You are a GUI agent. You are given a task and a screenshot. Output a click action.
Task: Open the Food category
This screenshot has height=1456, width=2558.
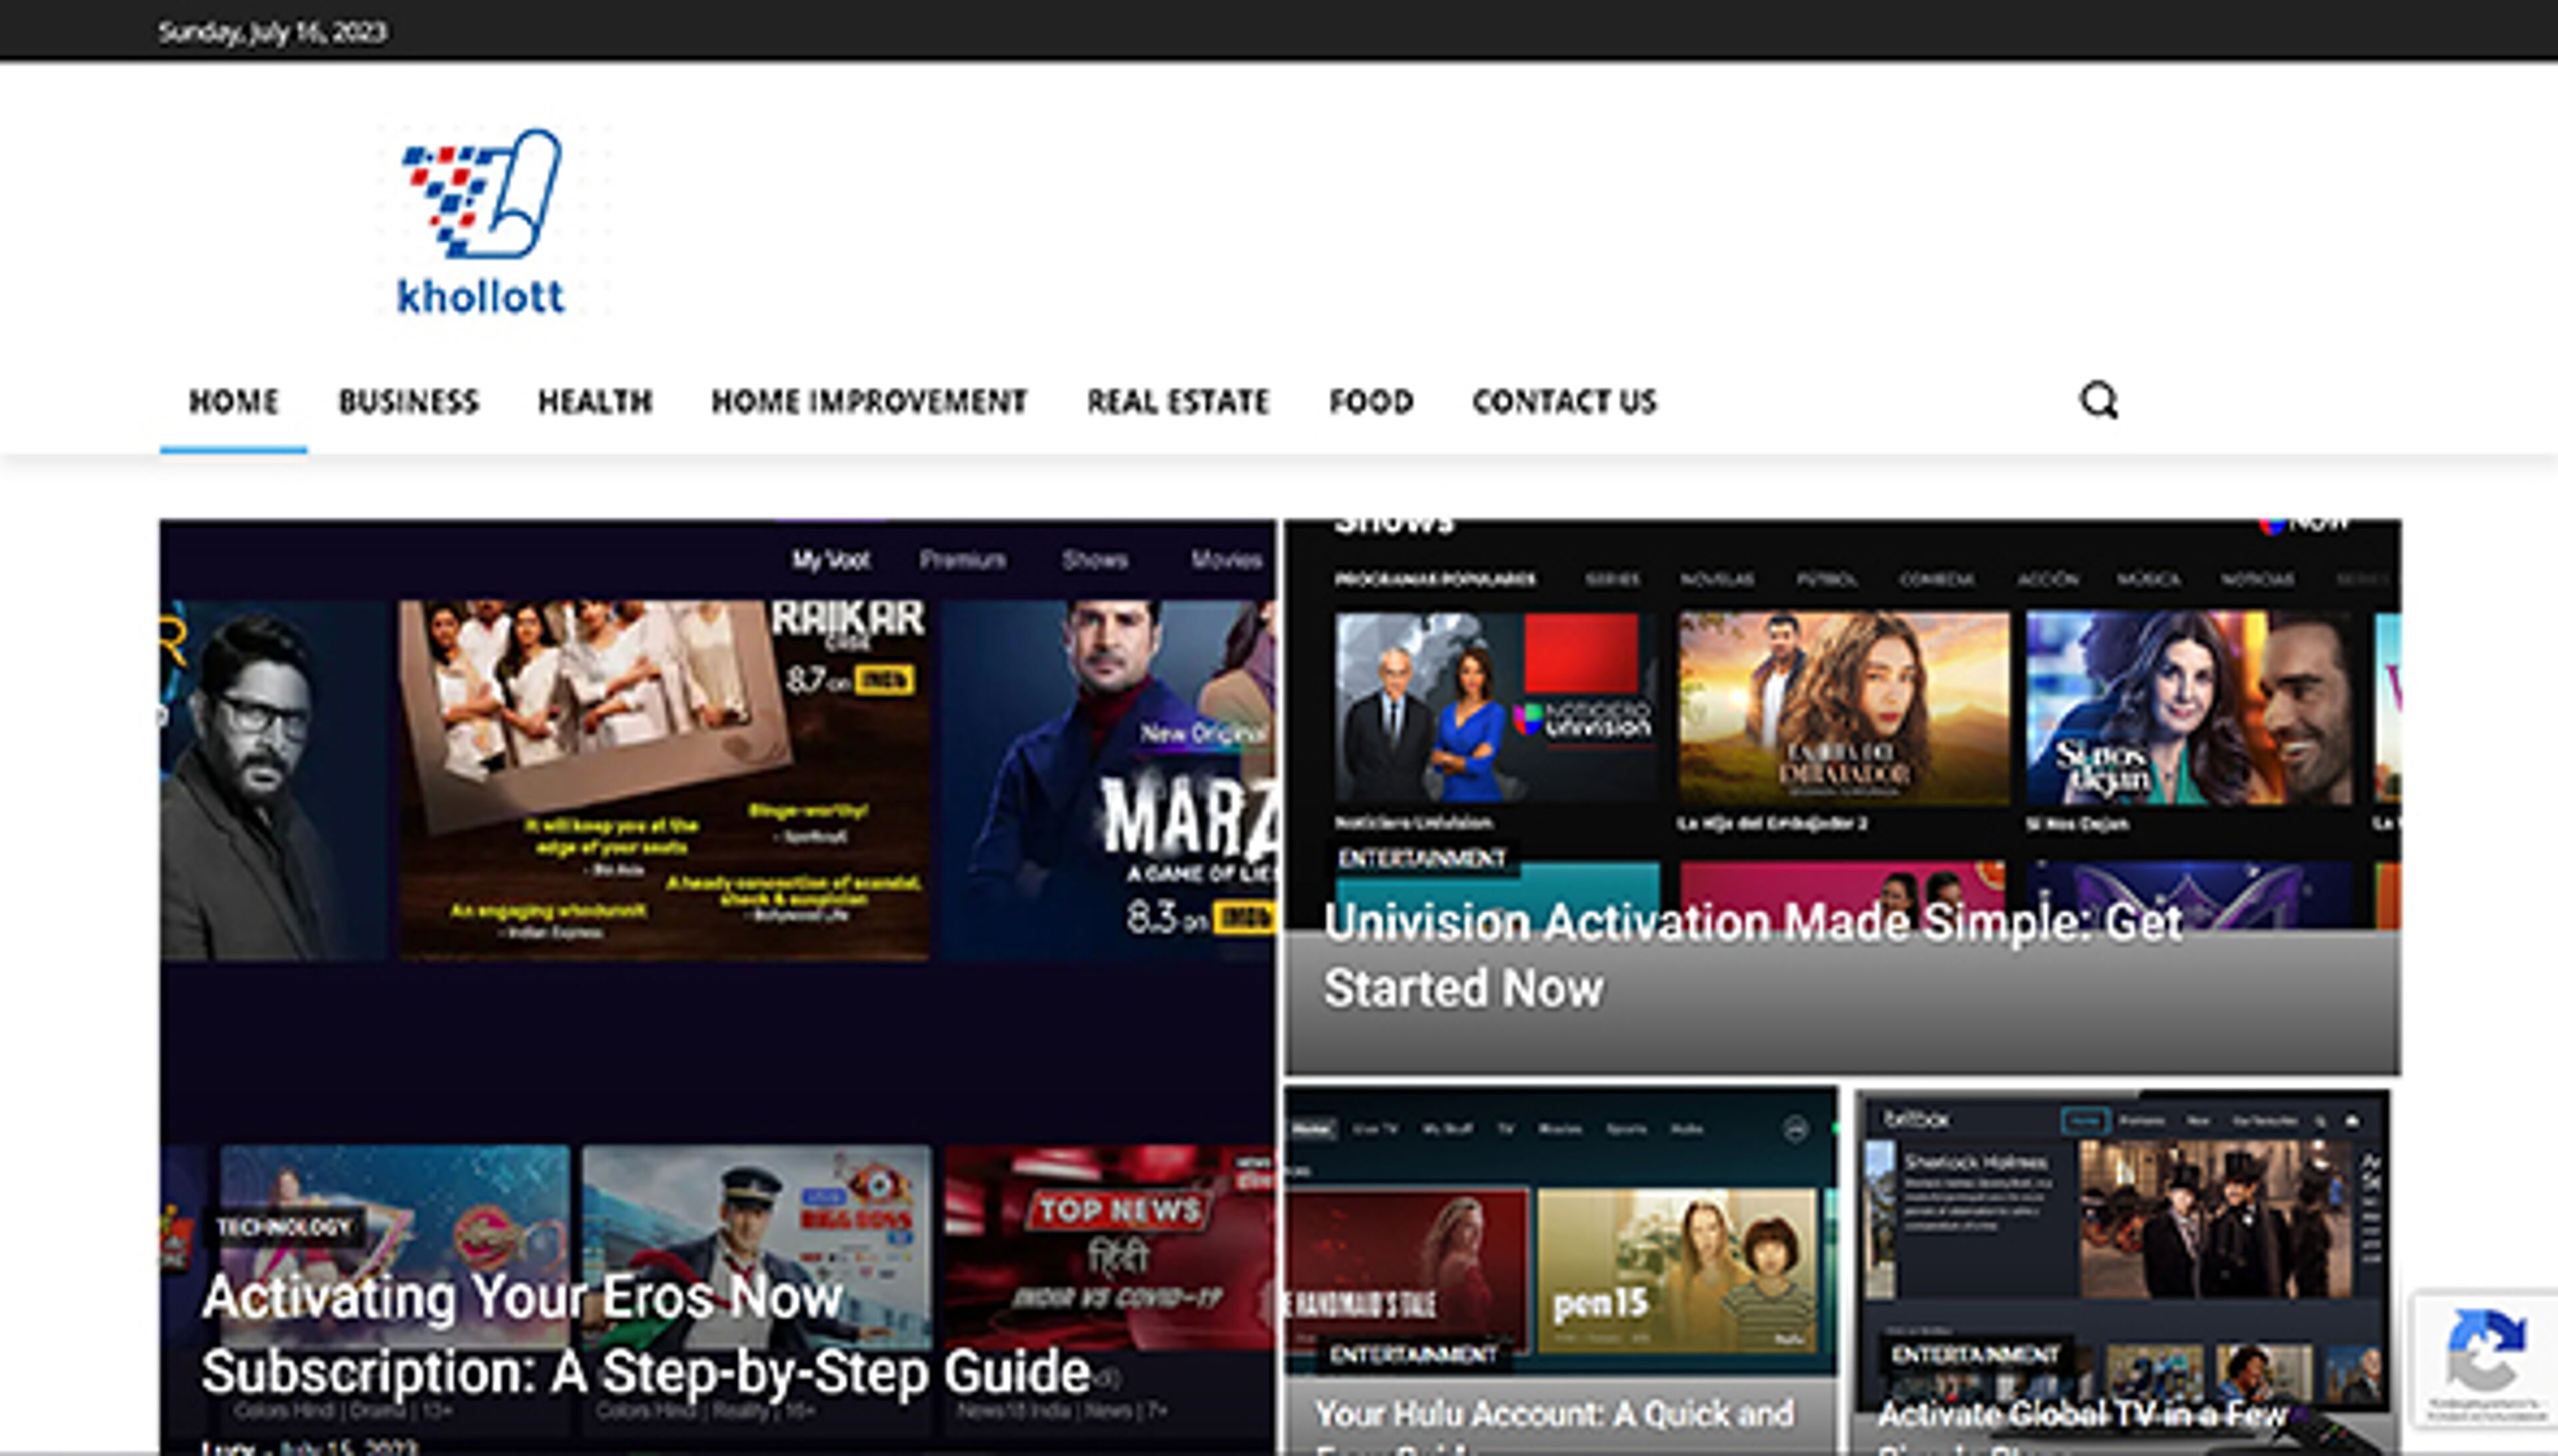point(1371,402)
